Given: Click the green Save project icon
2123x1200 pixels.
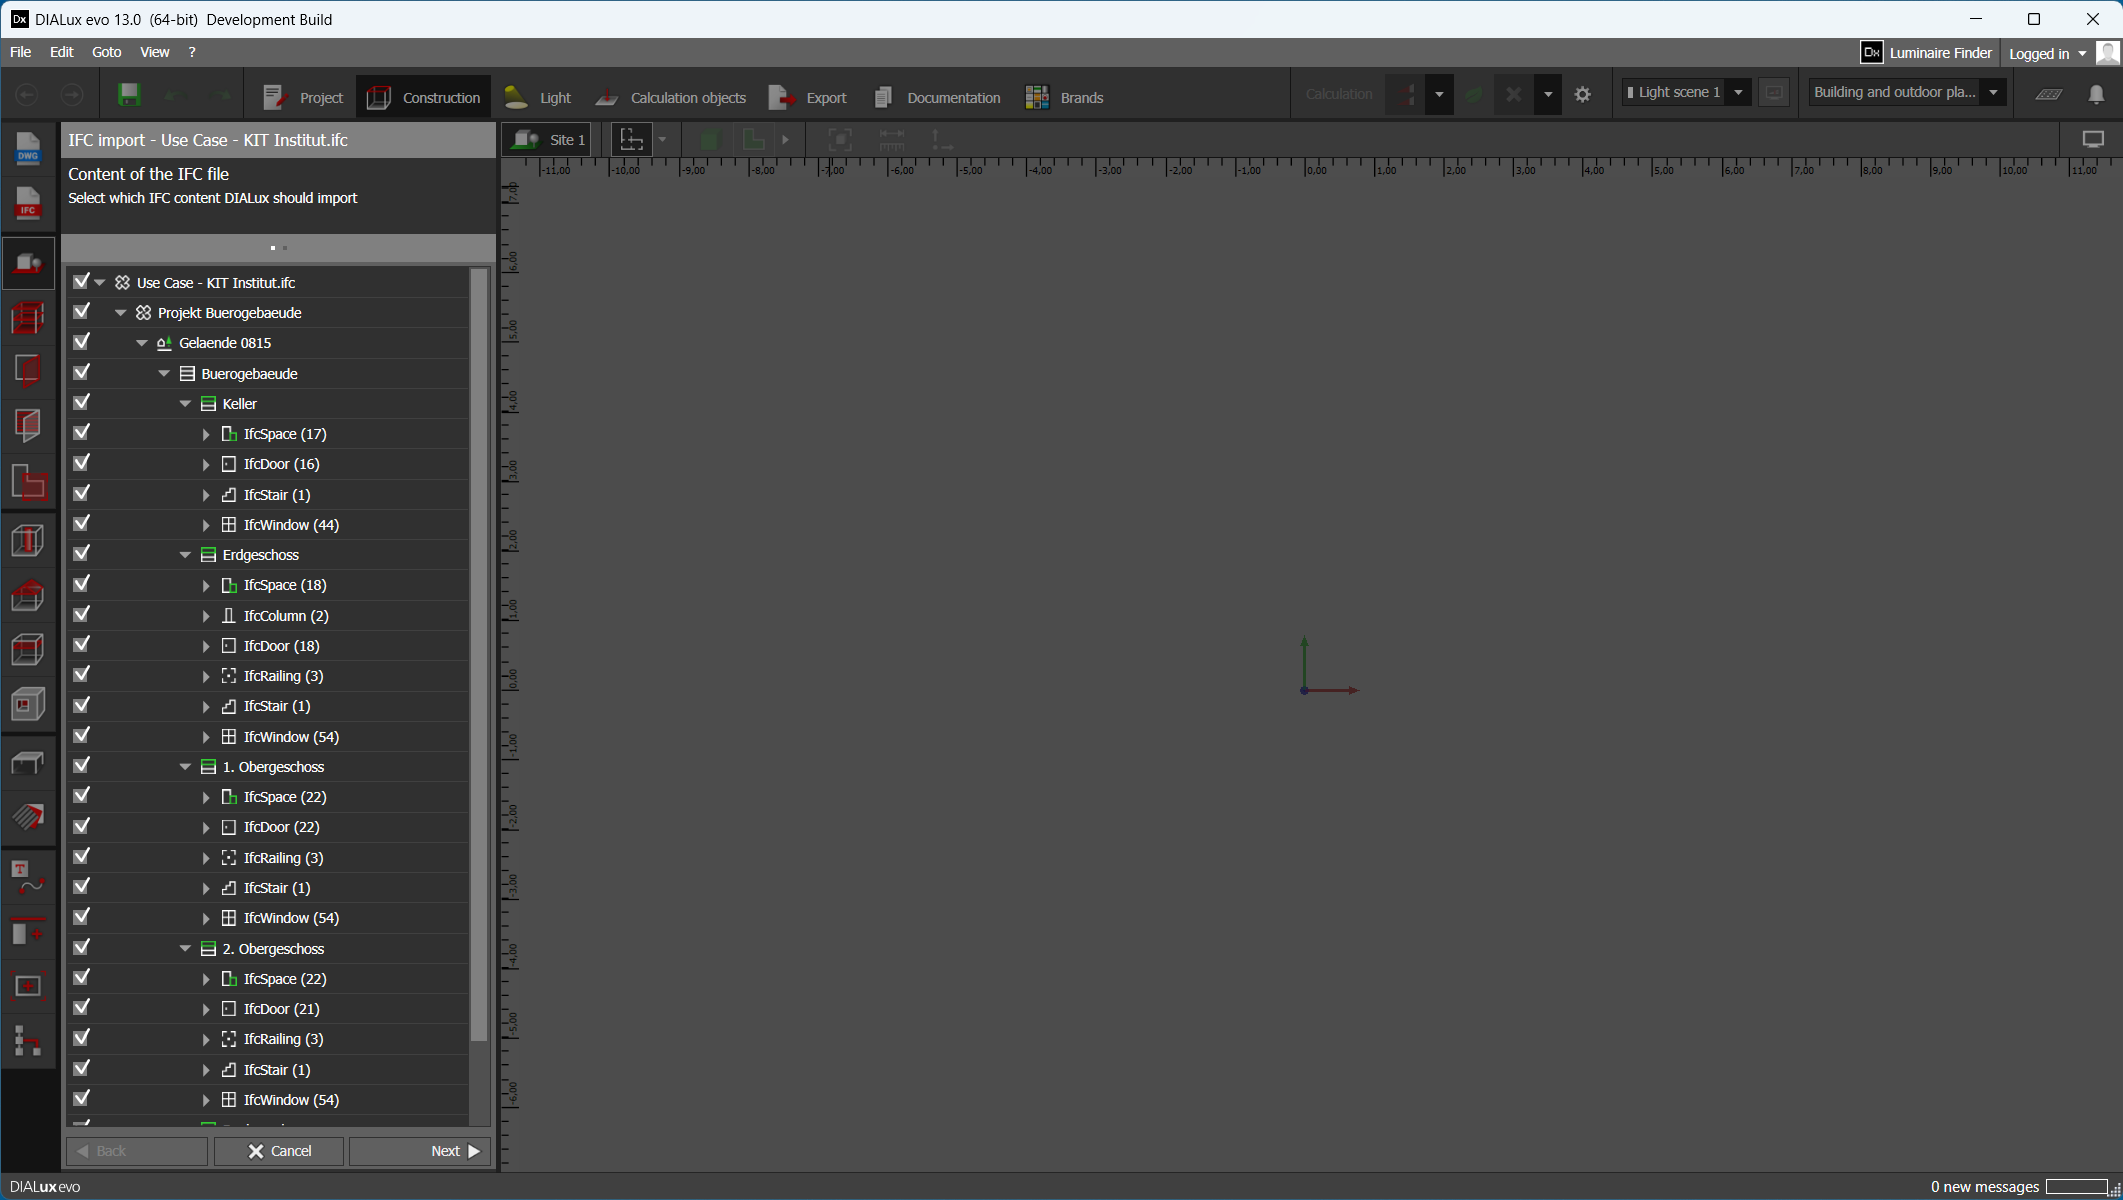Looking at the screenshot, I should coord(129,95).
